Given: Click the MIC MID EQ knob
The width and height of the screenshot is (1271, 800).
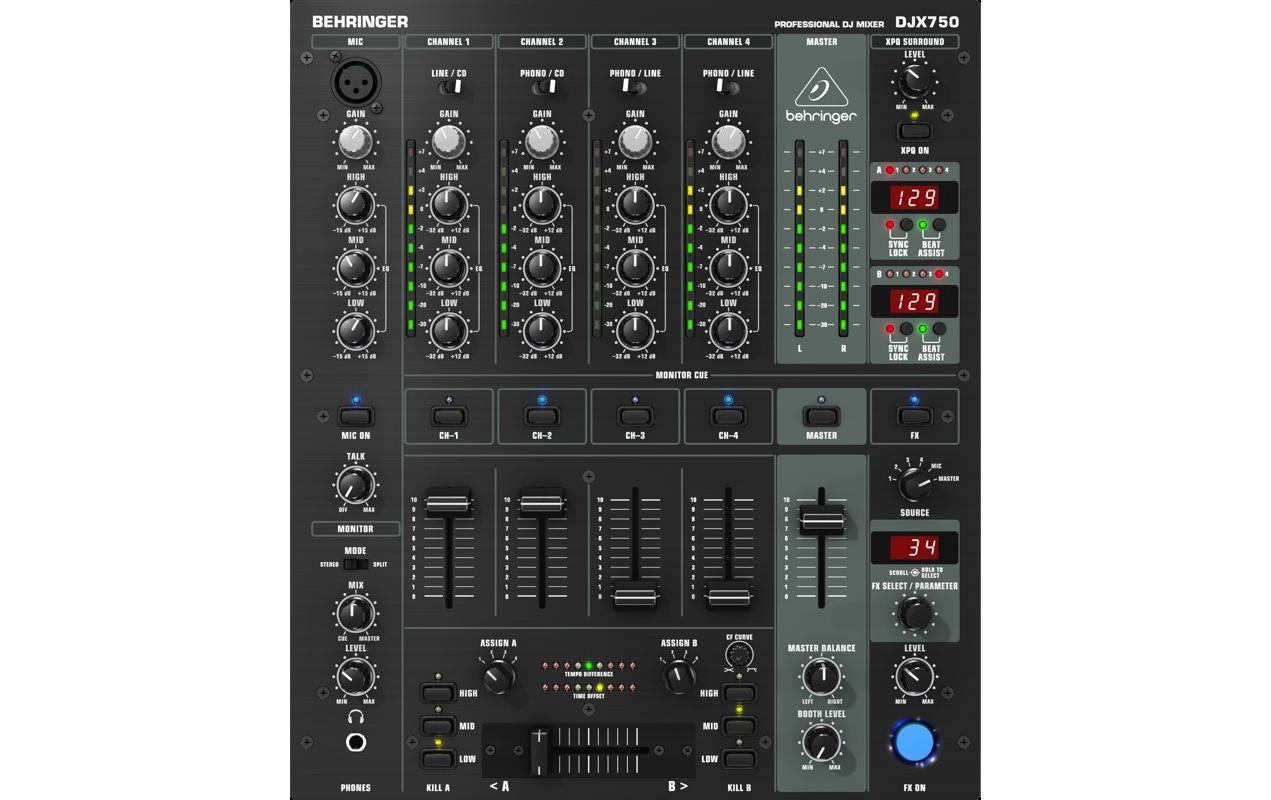Looking at the screenshot, I should pos(355,268).
